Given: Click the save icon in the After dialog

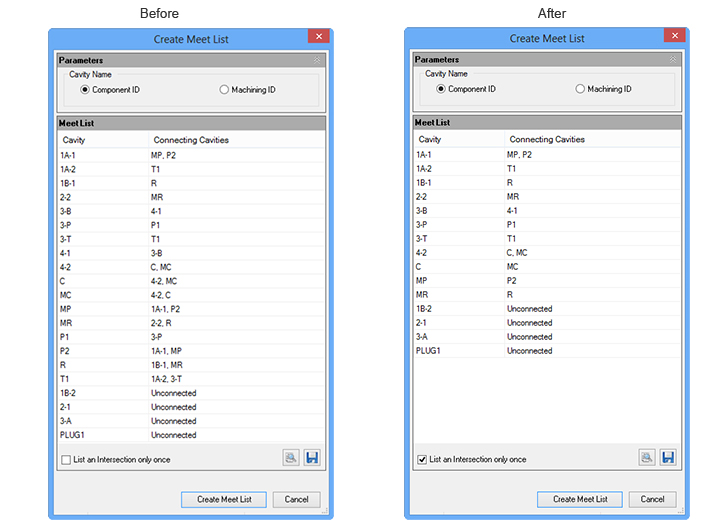Looking at the screenshot, I should pos(668,458).
